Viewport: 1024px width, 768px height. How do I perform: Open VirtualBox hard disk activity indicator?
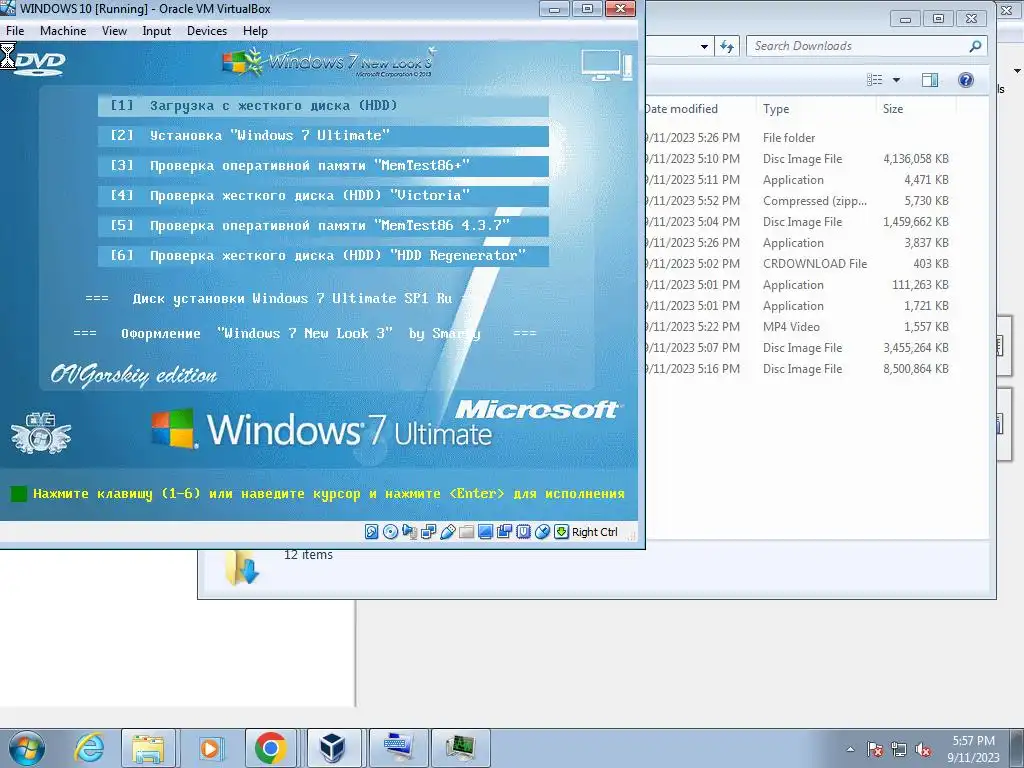[372, 532]
